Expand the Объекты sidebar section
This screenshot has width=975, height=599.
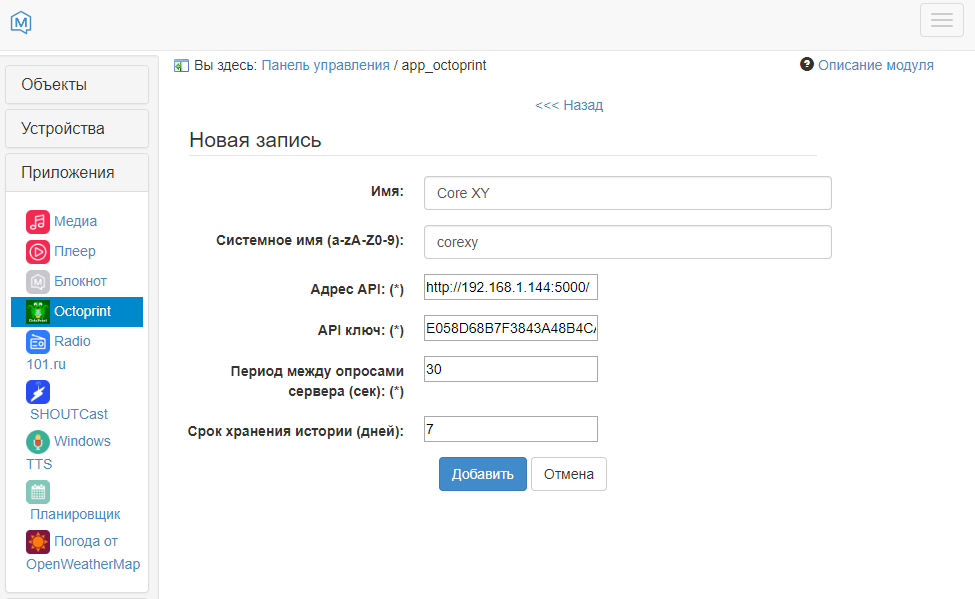click(x=77, y=85)
